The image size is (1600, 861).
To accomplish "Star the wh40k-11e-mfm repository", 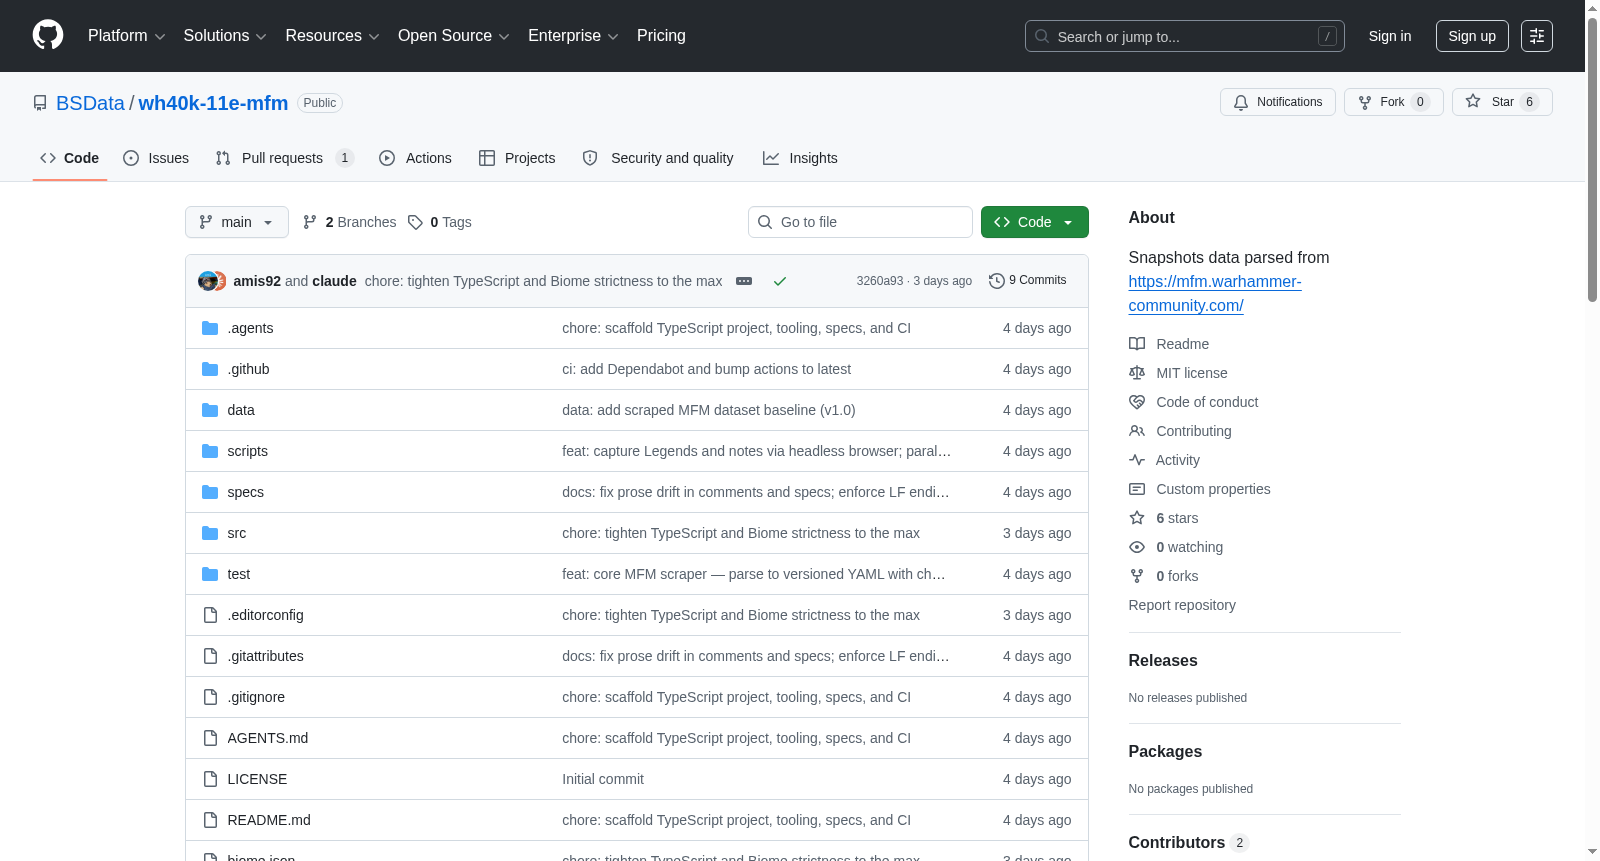I will tap(1502, 102).
